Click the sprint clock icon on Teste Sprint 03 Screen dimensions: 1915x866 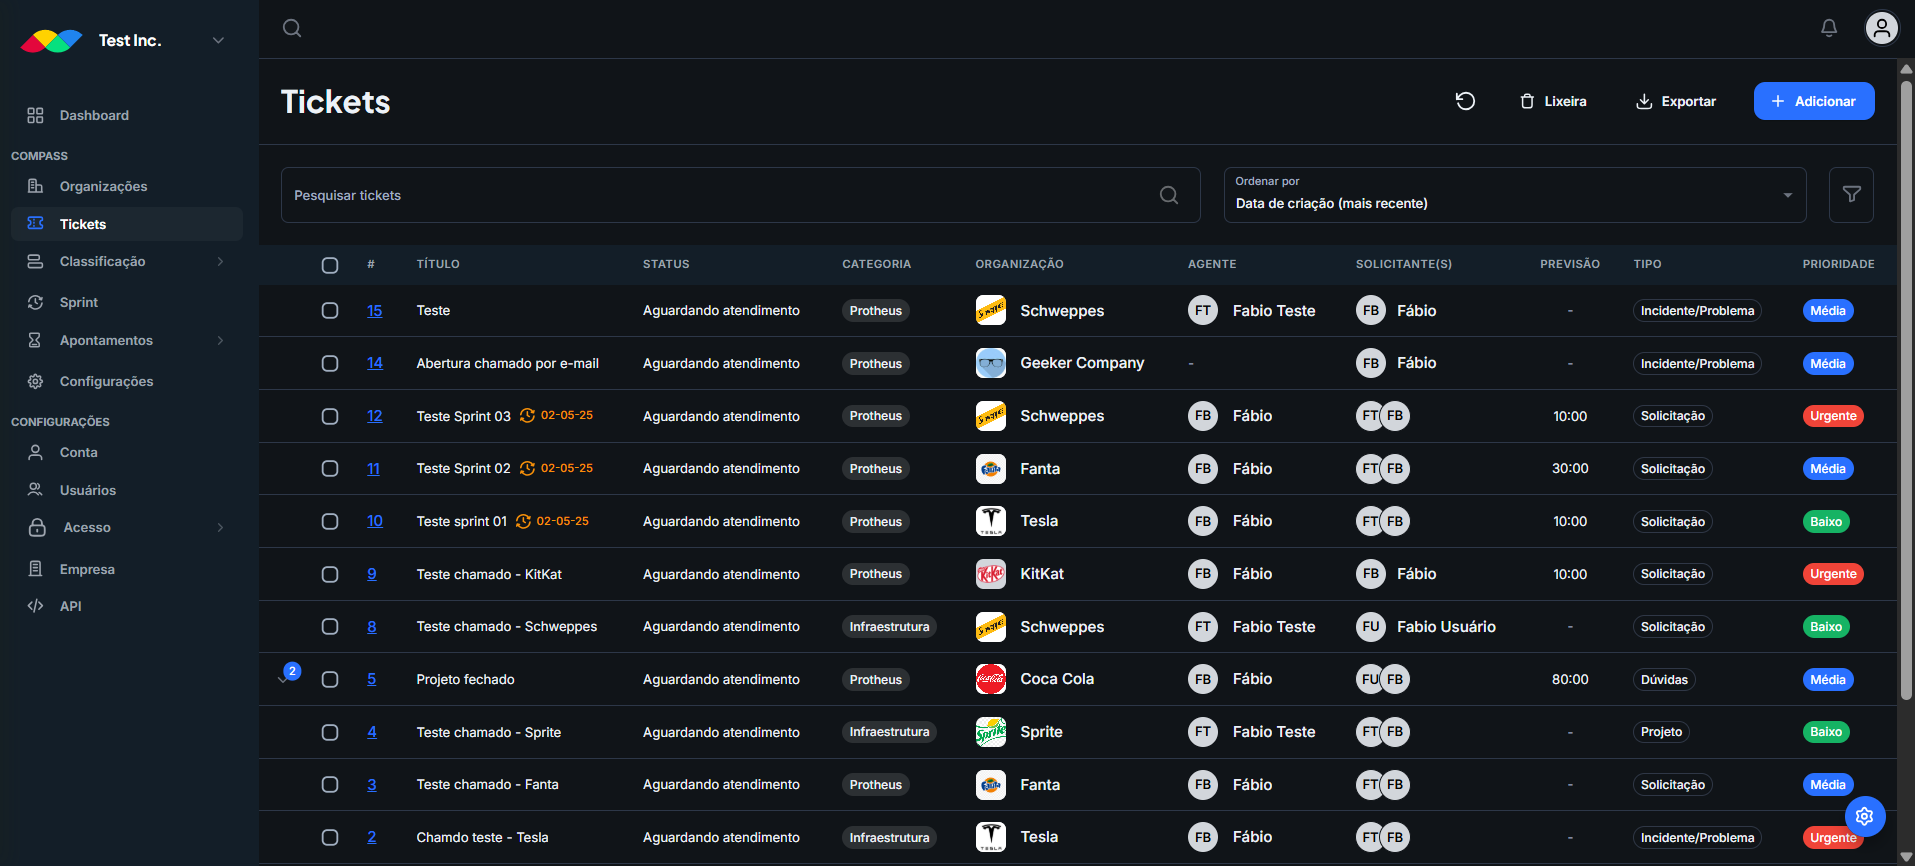click(x=527, y=416)
